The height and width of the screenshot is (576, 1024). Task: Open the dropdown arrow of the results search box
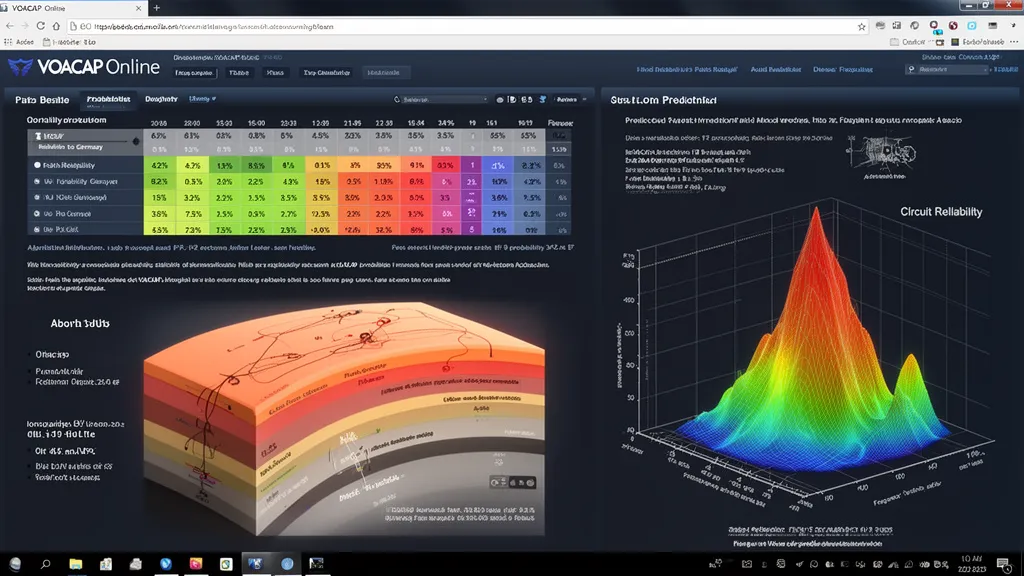[x=485, y=99]
